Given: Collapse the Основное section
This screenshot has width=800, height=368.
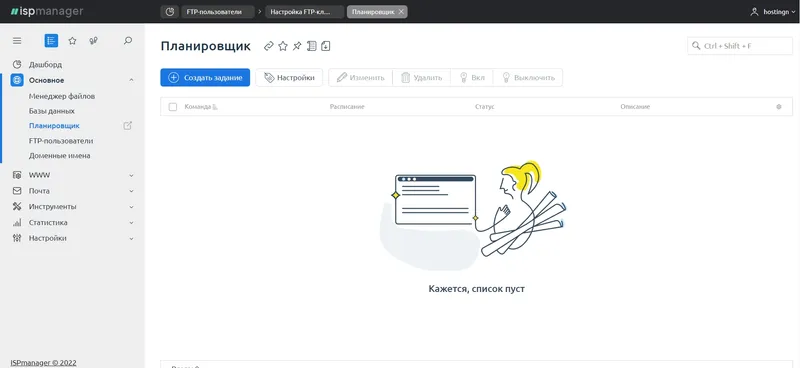Looking at the screenshot, I should click(131, 80).
